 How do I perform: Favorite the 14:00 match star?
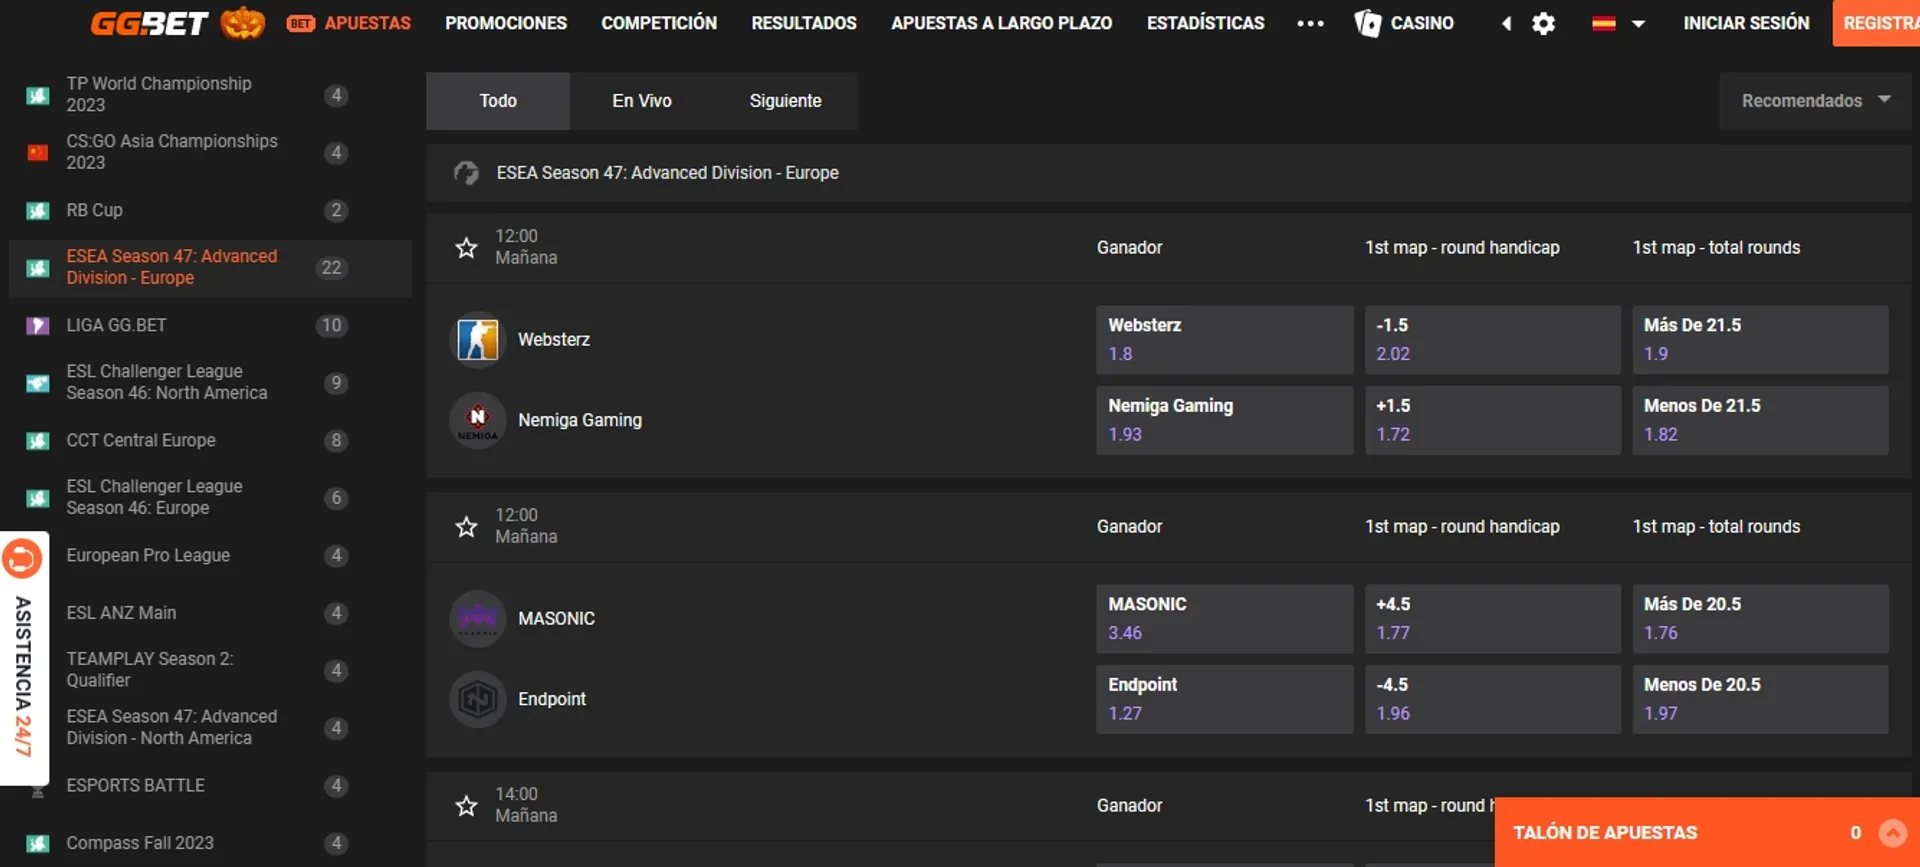(x=466, y=805)
